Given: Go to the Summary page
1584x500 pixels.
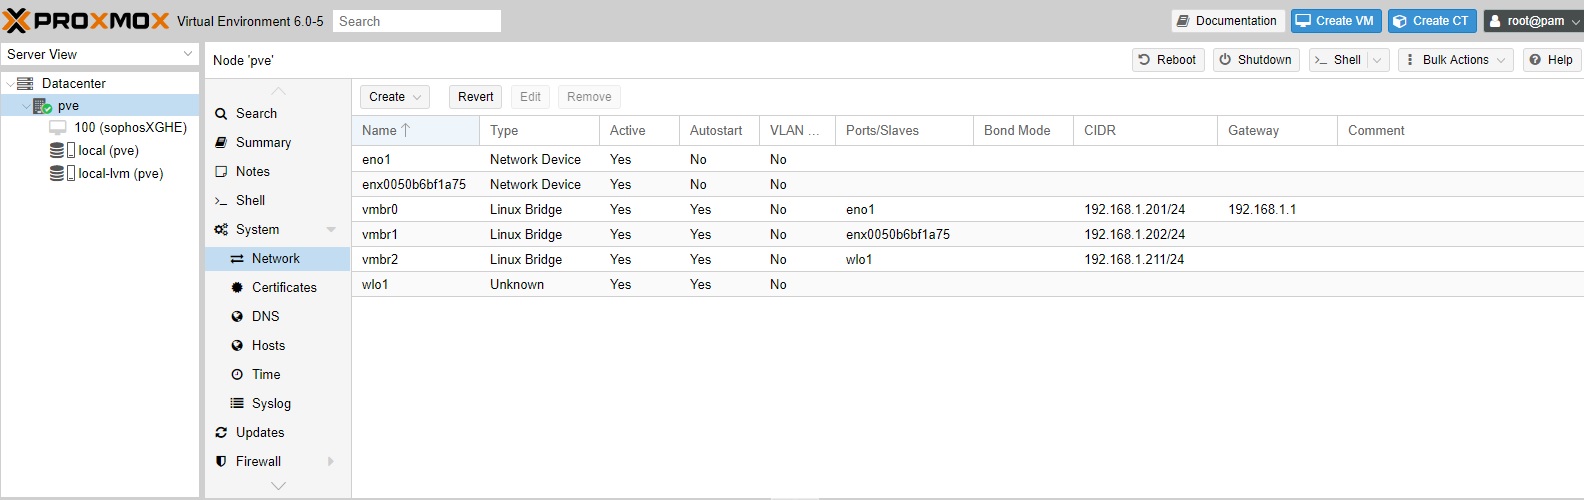Looking at the screenshot, I should [263, 143].
